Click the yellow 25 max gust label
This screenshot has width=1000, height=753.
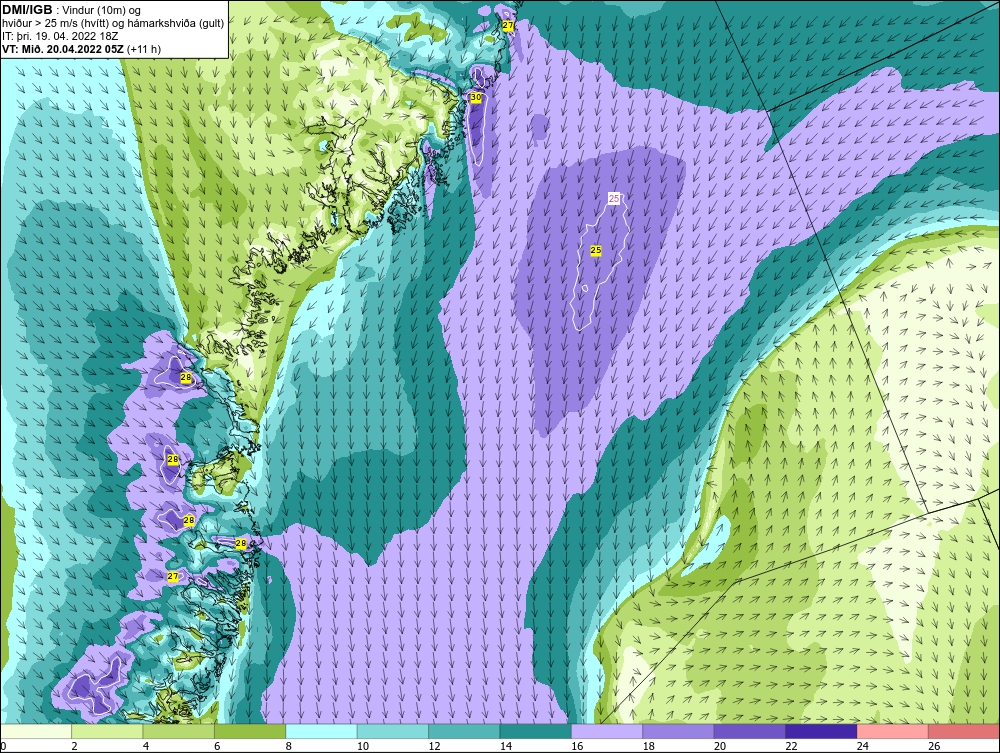point(596,251)
